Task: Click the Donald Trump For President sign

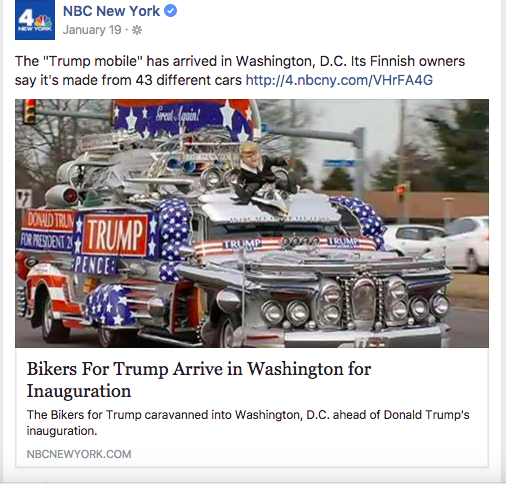Action: click(47, 230)
